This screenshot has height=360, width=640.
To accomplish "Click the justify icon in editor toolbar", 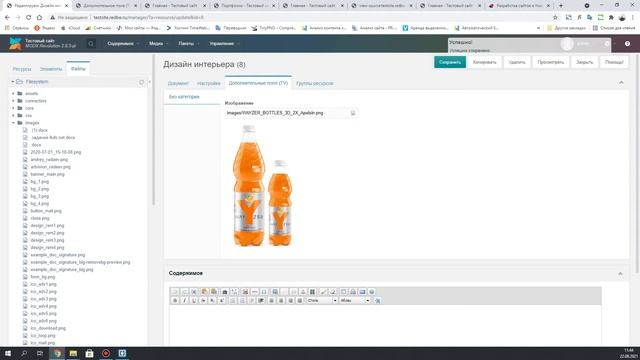I will click(300, 300).
